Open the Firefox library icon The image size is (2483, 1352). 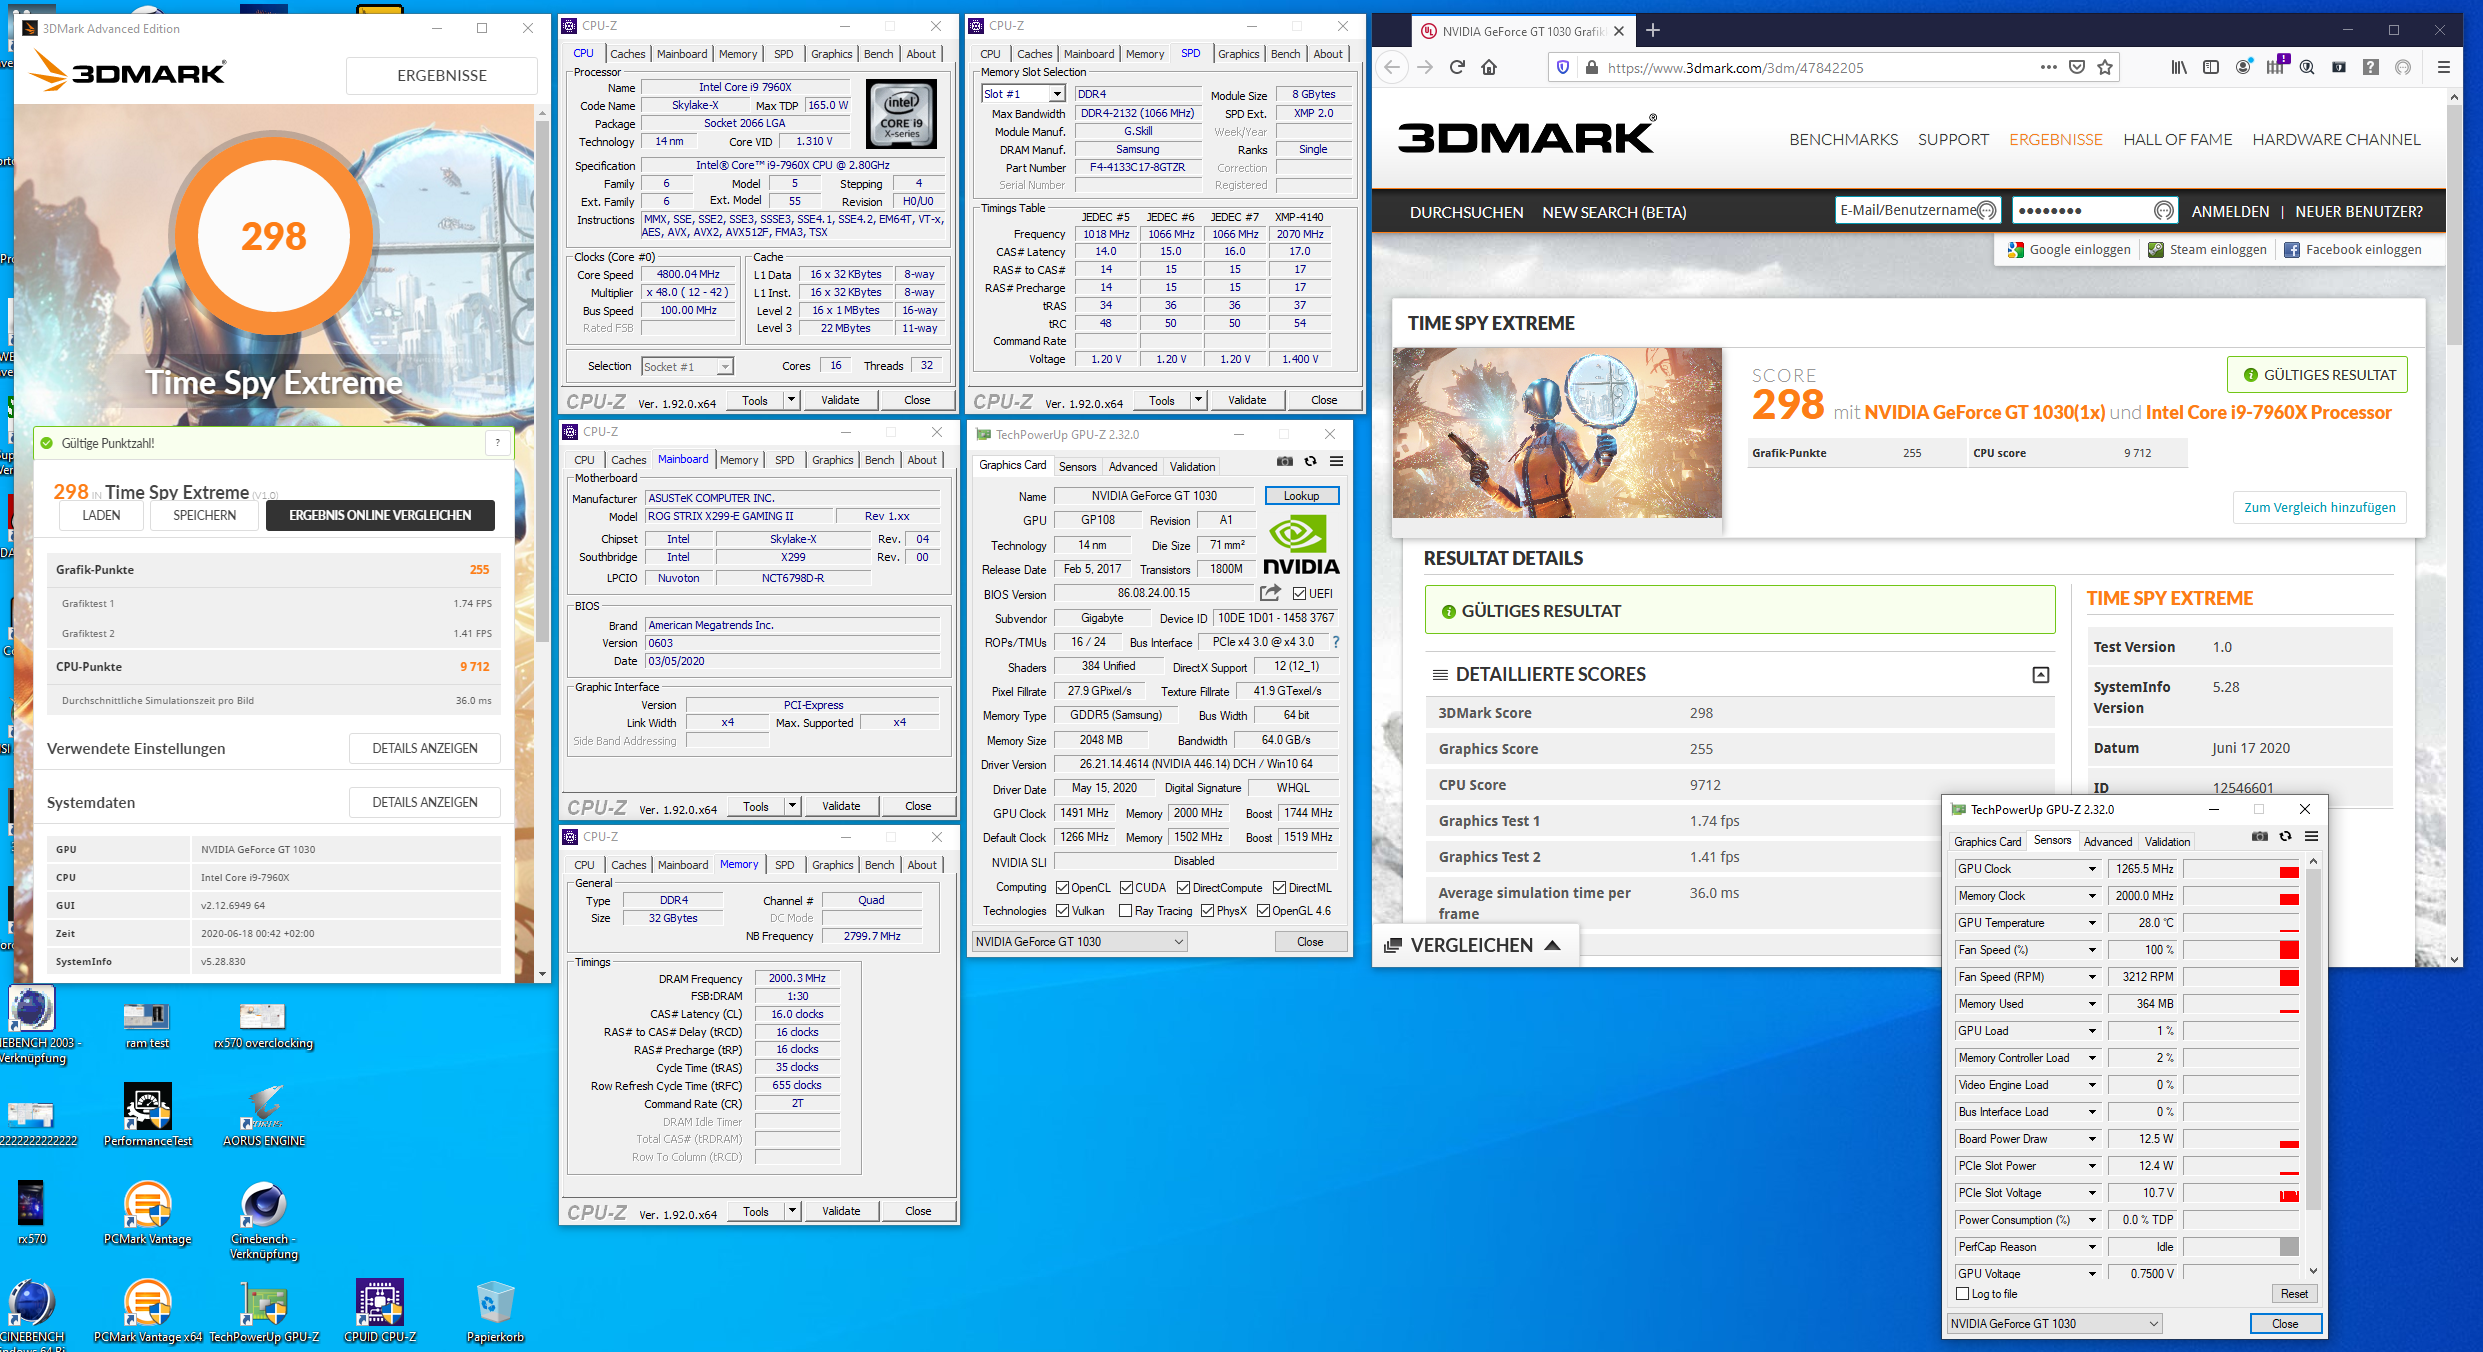[x=2179, y=67]
